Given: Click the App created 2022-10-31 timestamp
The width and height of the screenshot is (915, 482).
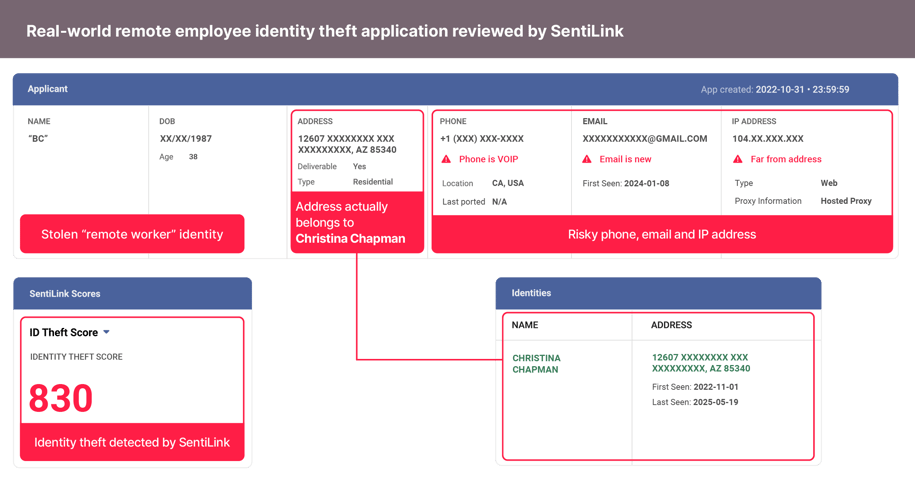Looking at the screenshot, I should pos(802,90).
